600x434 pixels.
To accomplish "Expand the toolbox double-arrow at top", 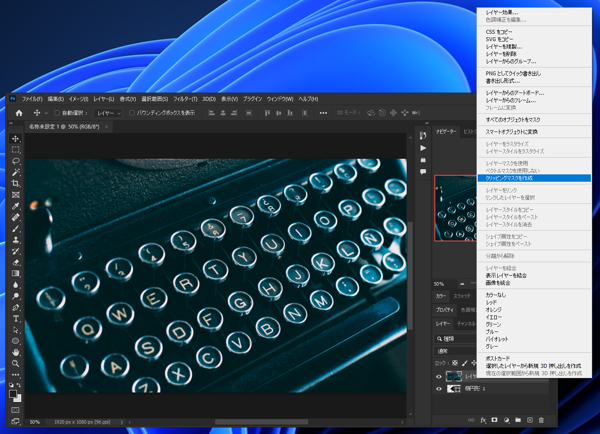I will coord(11,123).
